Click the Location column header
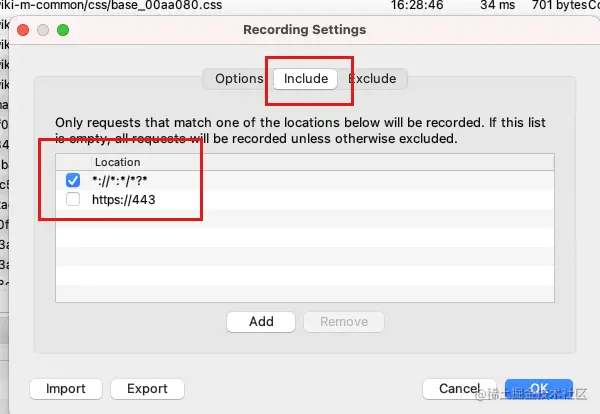Screen dimensions: 600x414 coord(117,162)
